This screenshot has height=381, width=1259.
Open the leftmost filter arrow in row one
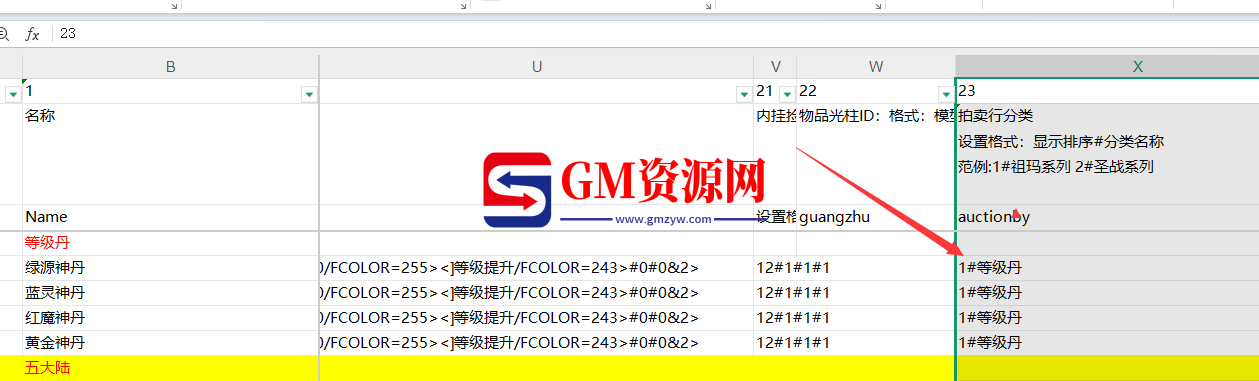coord(13,94)
